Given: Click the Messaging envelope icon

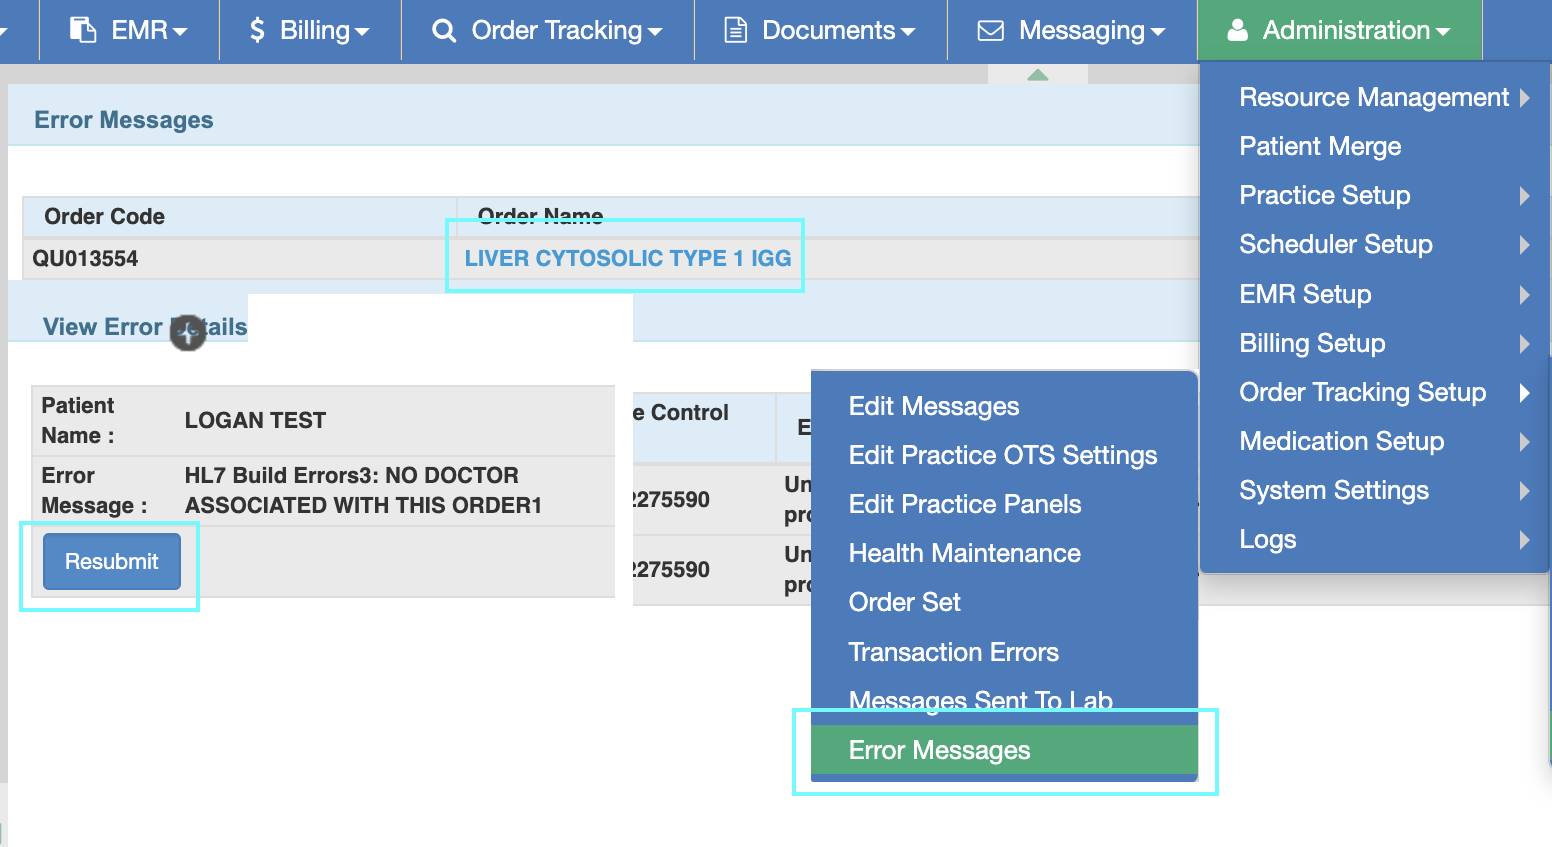Looking at the screenshot, I should [x=990, y=30].
